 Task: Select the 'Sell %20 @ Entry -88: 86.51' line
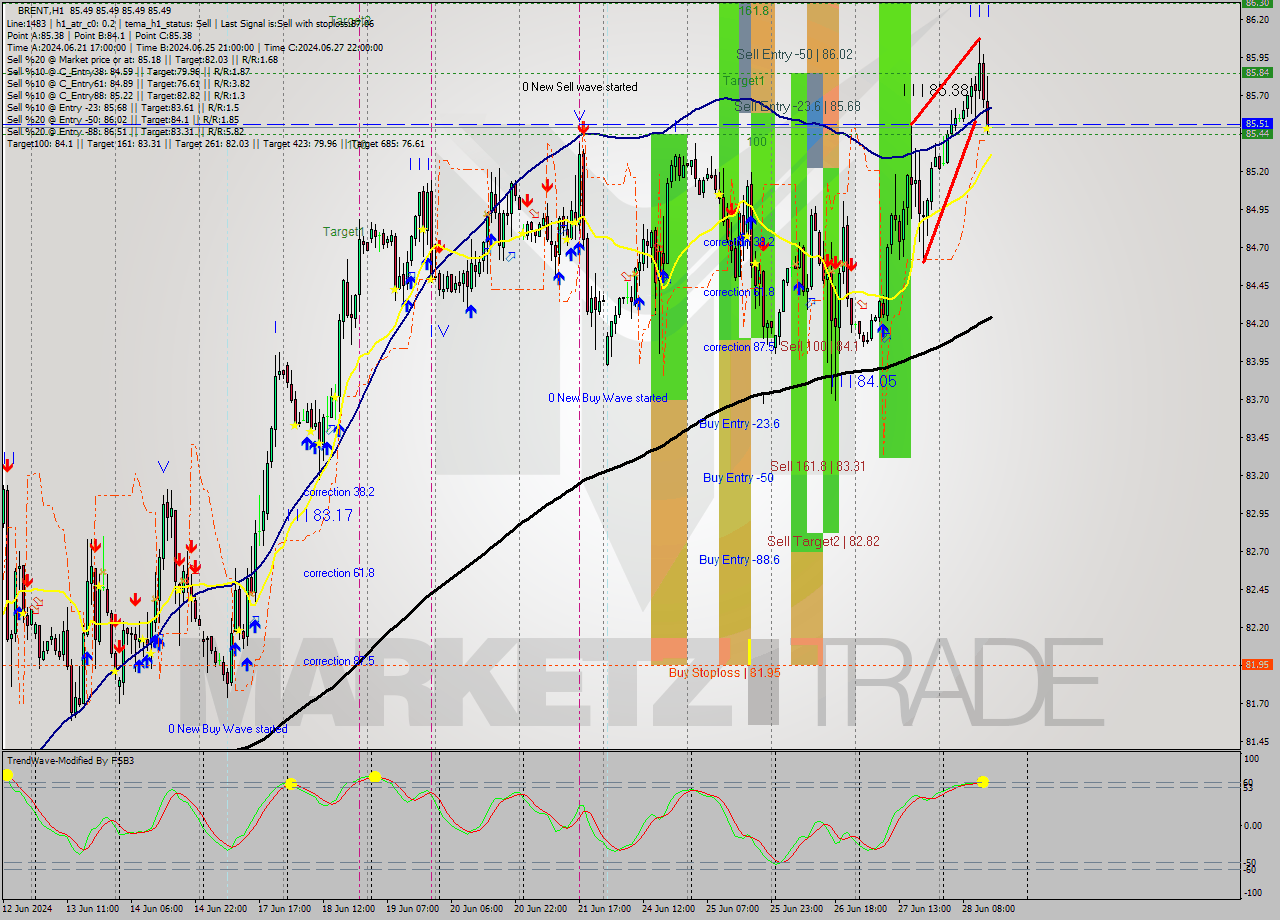click(x=125, y=131)
